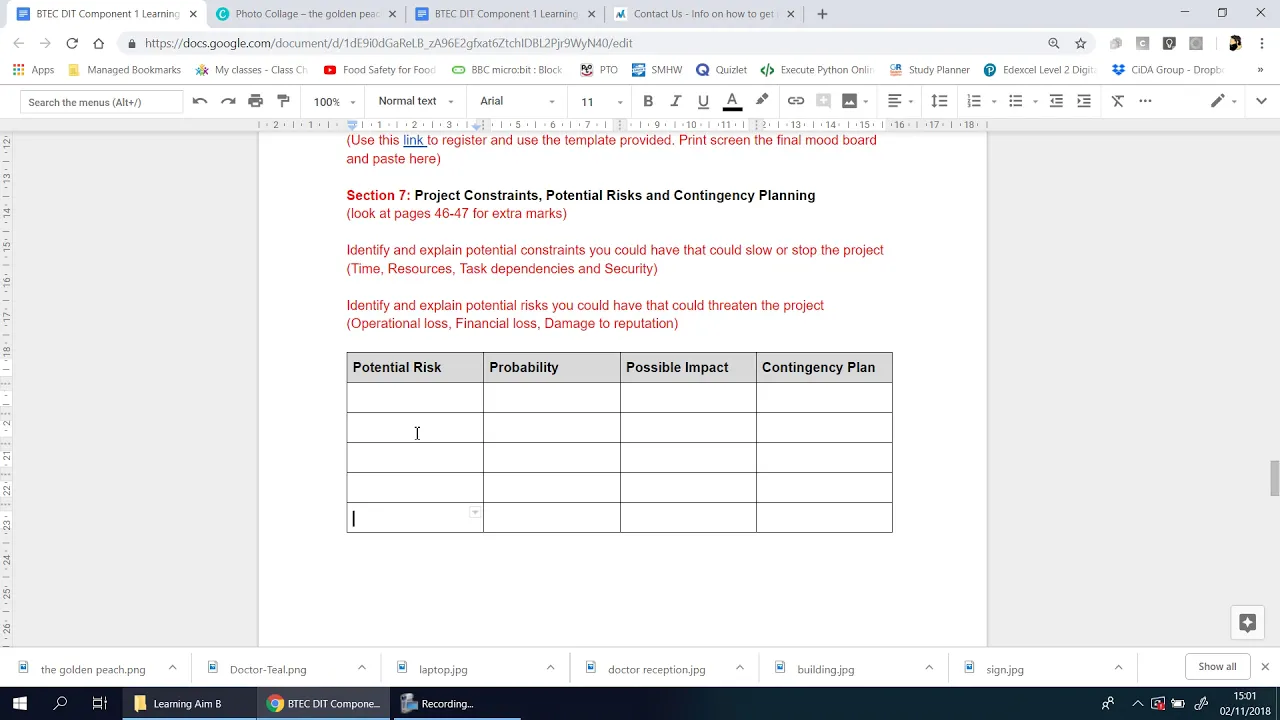1280x720 pixels.
Task: Go to the browser home page
Action: (98, 43)
